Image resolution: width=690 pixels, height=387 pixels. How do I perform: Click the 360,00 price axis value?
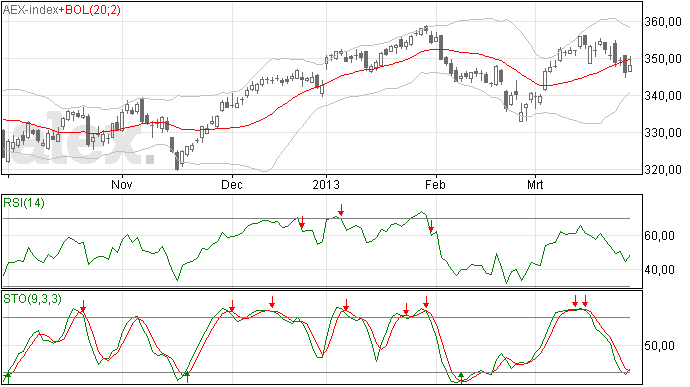663,22
